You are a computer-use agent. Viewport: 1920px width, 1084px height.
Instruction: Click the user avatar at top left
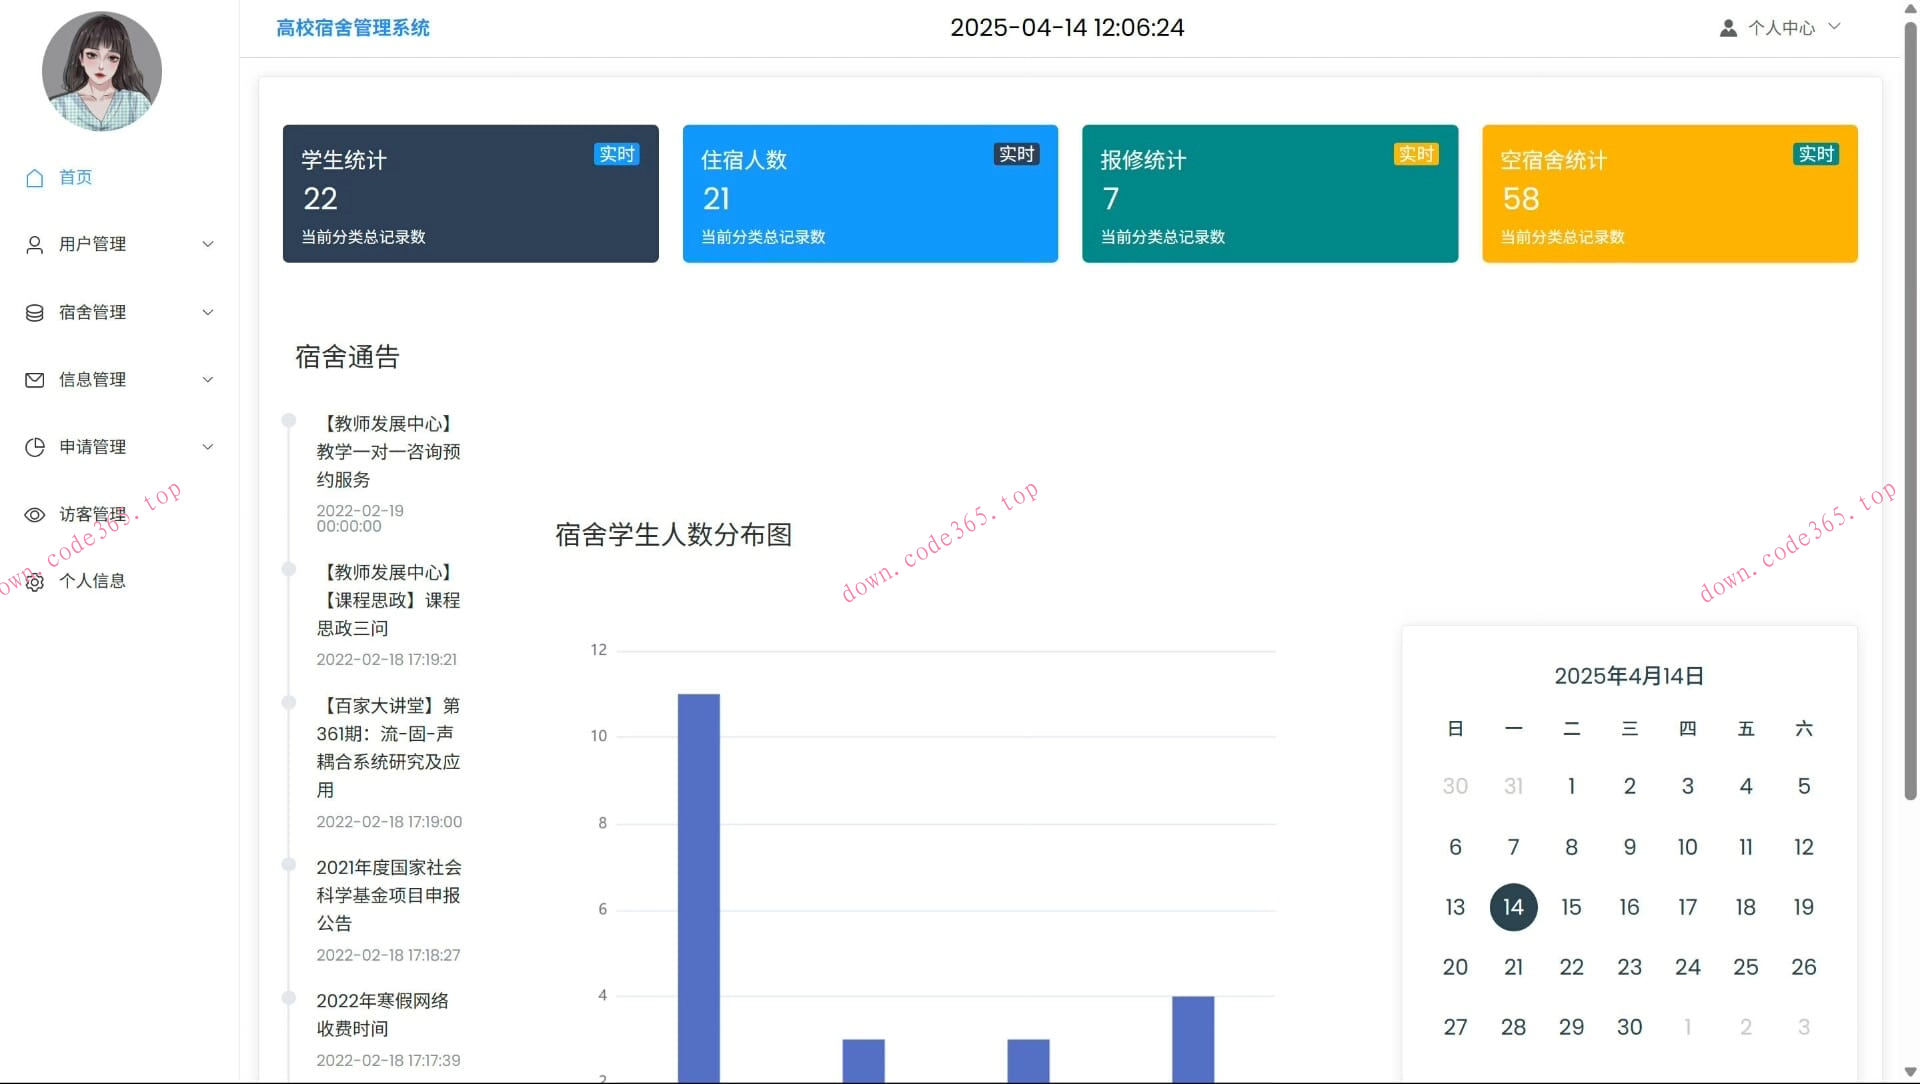tap(101, 70)
